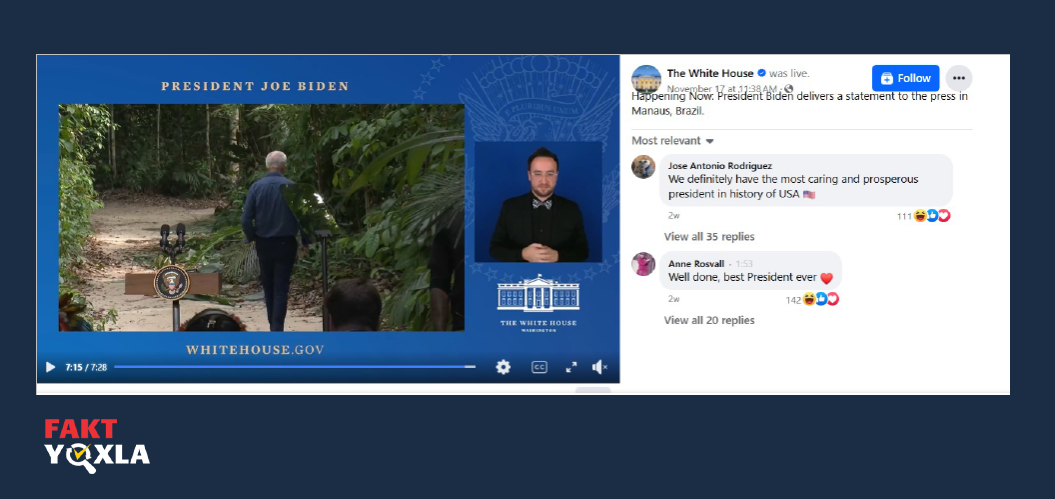Toggle closed captions CC button
Screen dimensions: 1055x499
click(539, 367)
